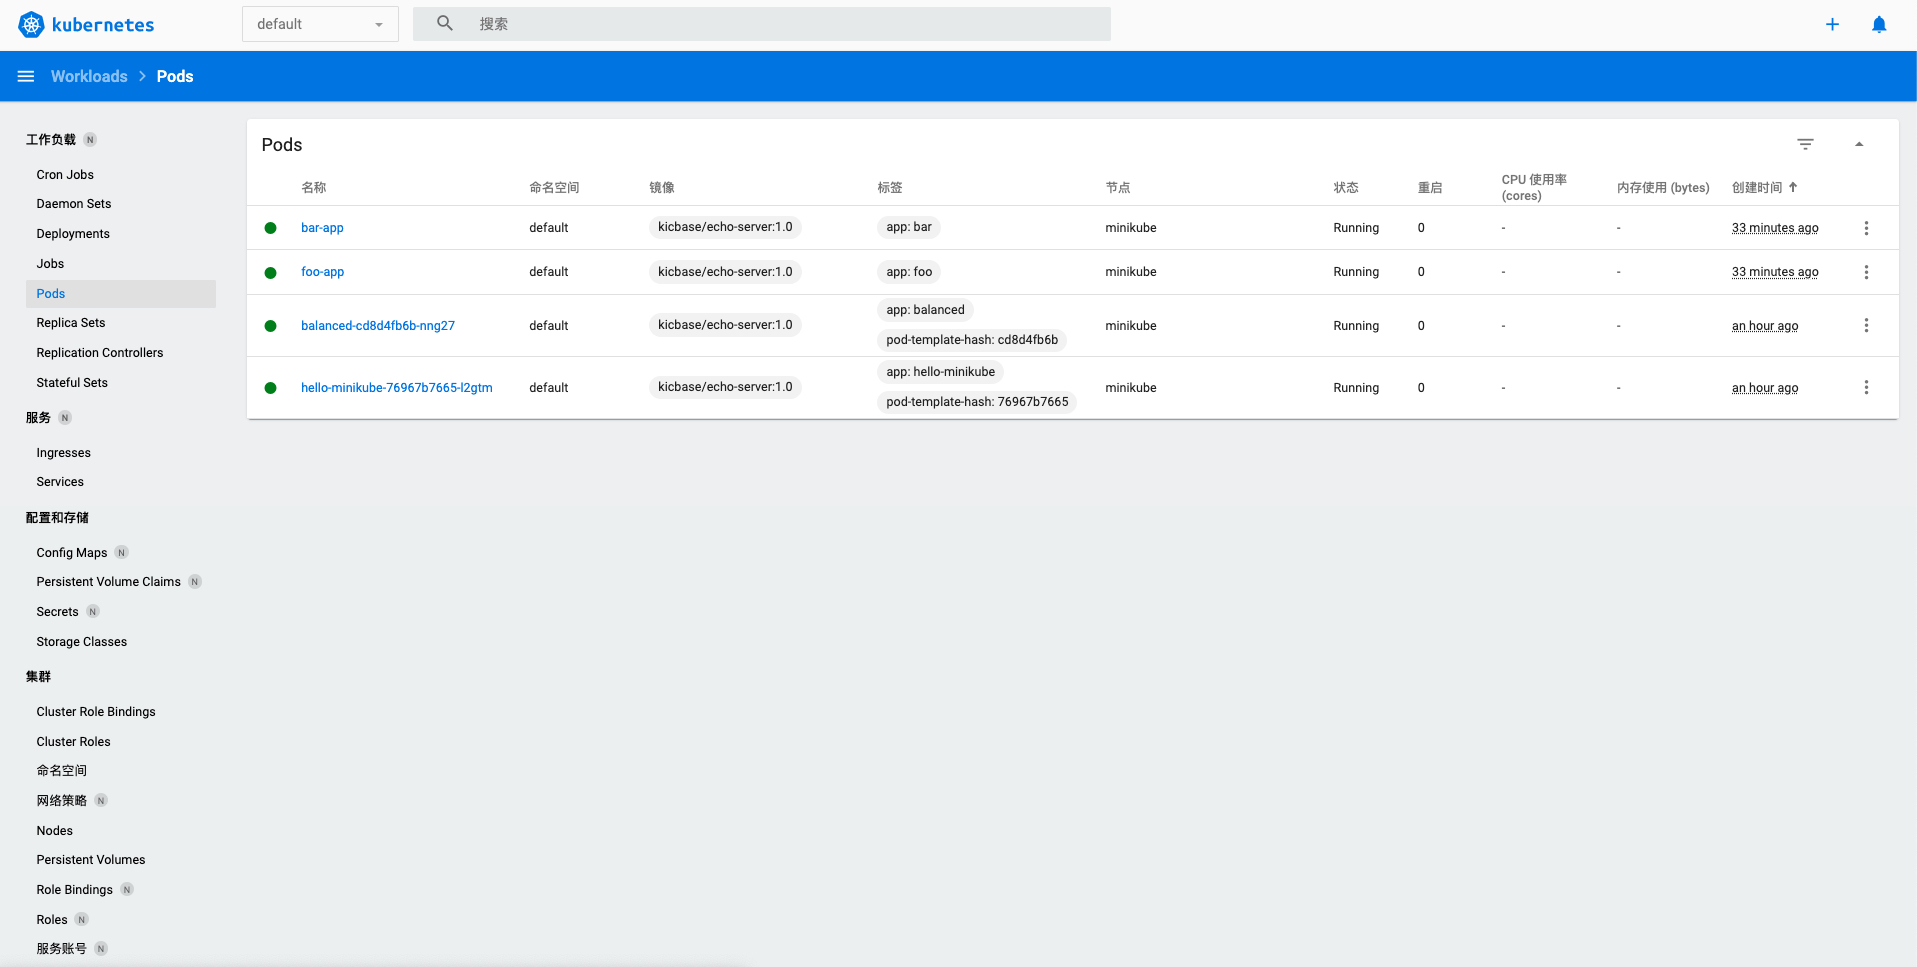Viewport: 1917px width, 967px height.
Task: Open the hamburger navigation menu
Action: pos(26,76)
